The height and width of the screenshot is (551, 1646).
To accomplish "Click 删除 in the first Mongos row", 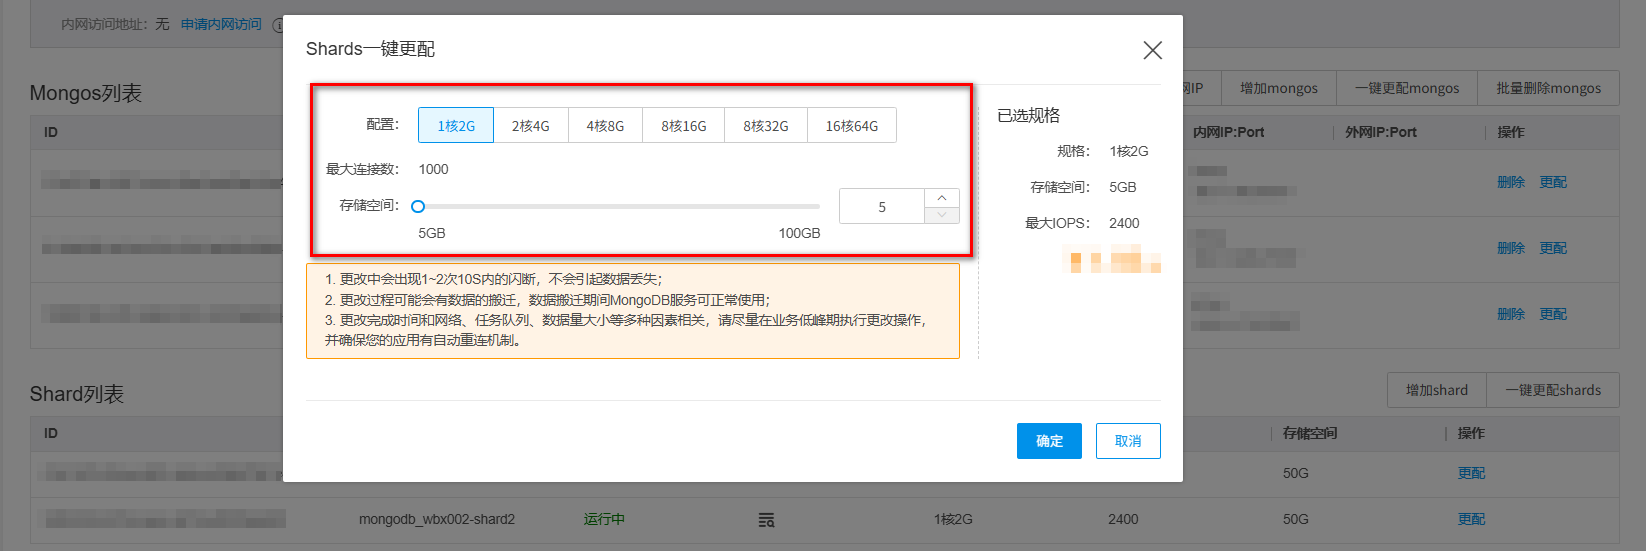I will (x=1511, y=182).
